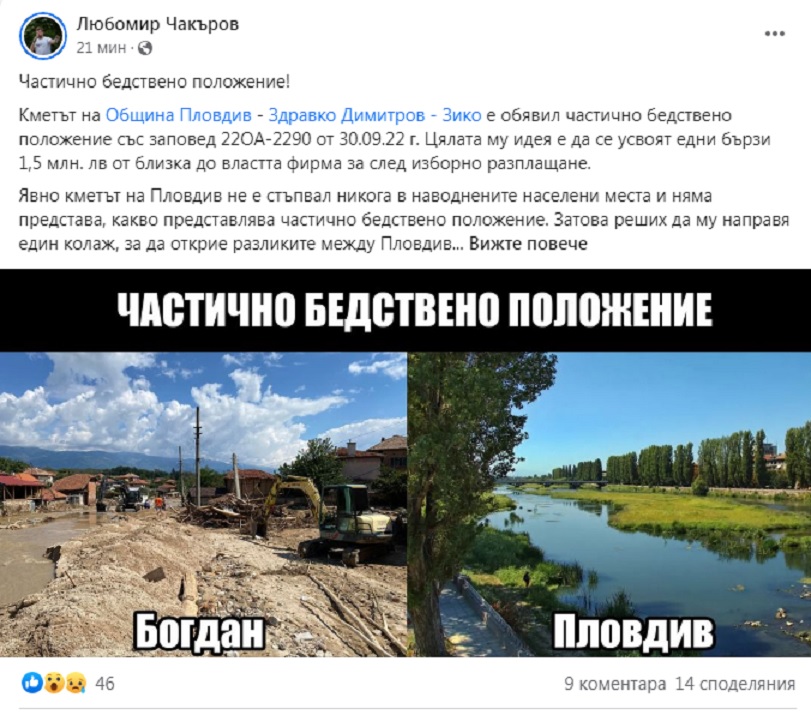Click the Пловдив caption on the image
Image resolution: width=811 pixels, height=721 pixels.
634,631
